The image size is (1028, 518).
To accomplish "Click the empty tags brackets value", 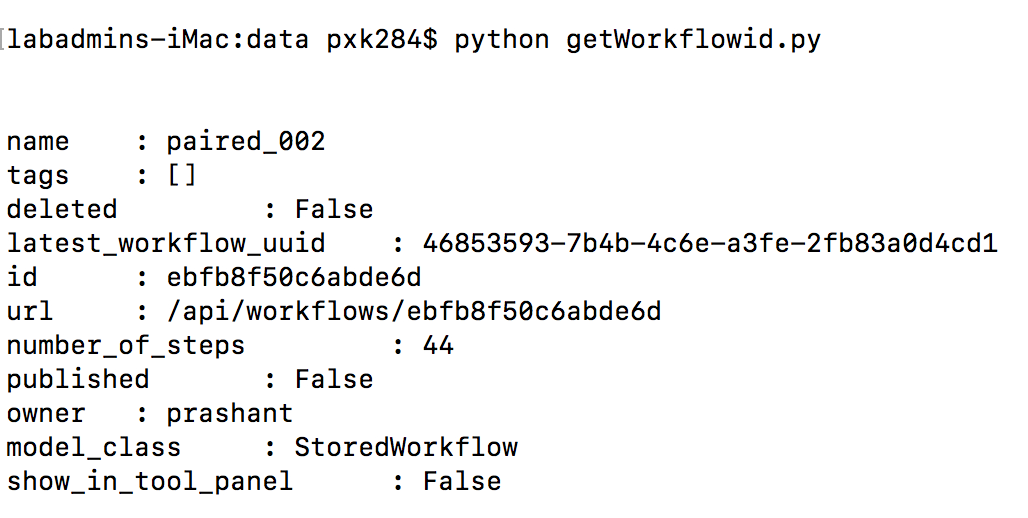I will [x=182, y=176].
